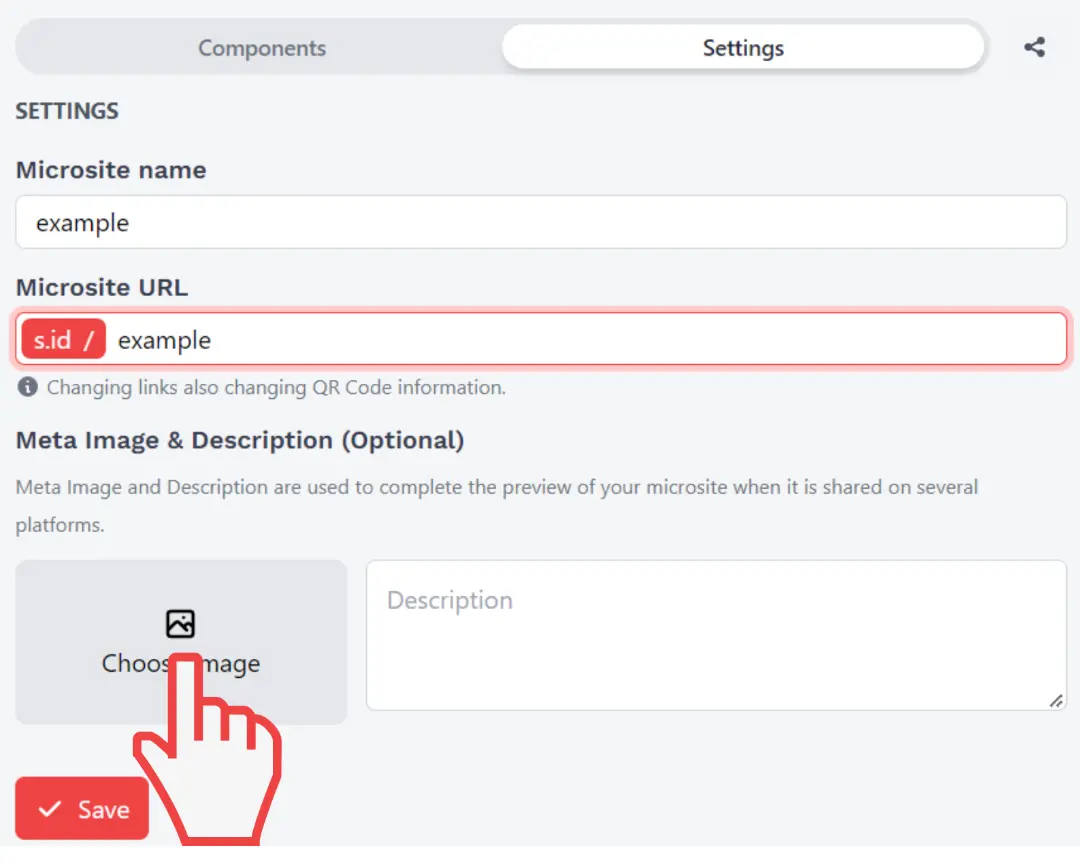
Task: Click the checkmark icon on the Save button
Action: [x=50, y=809]
